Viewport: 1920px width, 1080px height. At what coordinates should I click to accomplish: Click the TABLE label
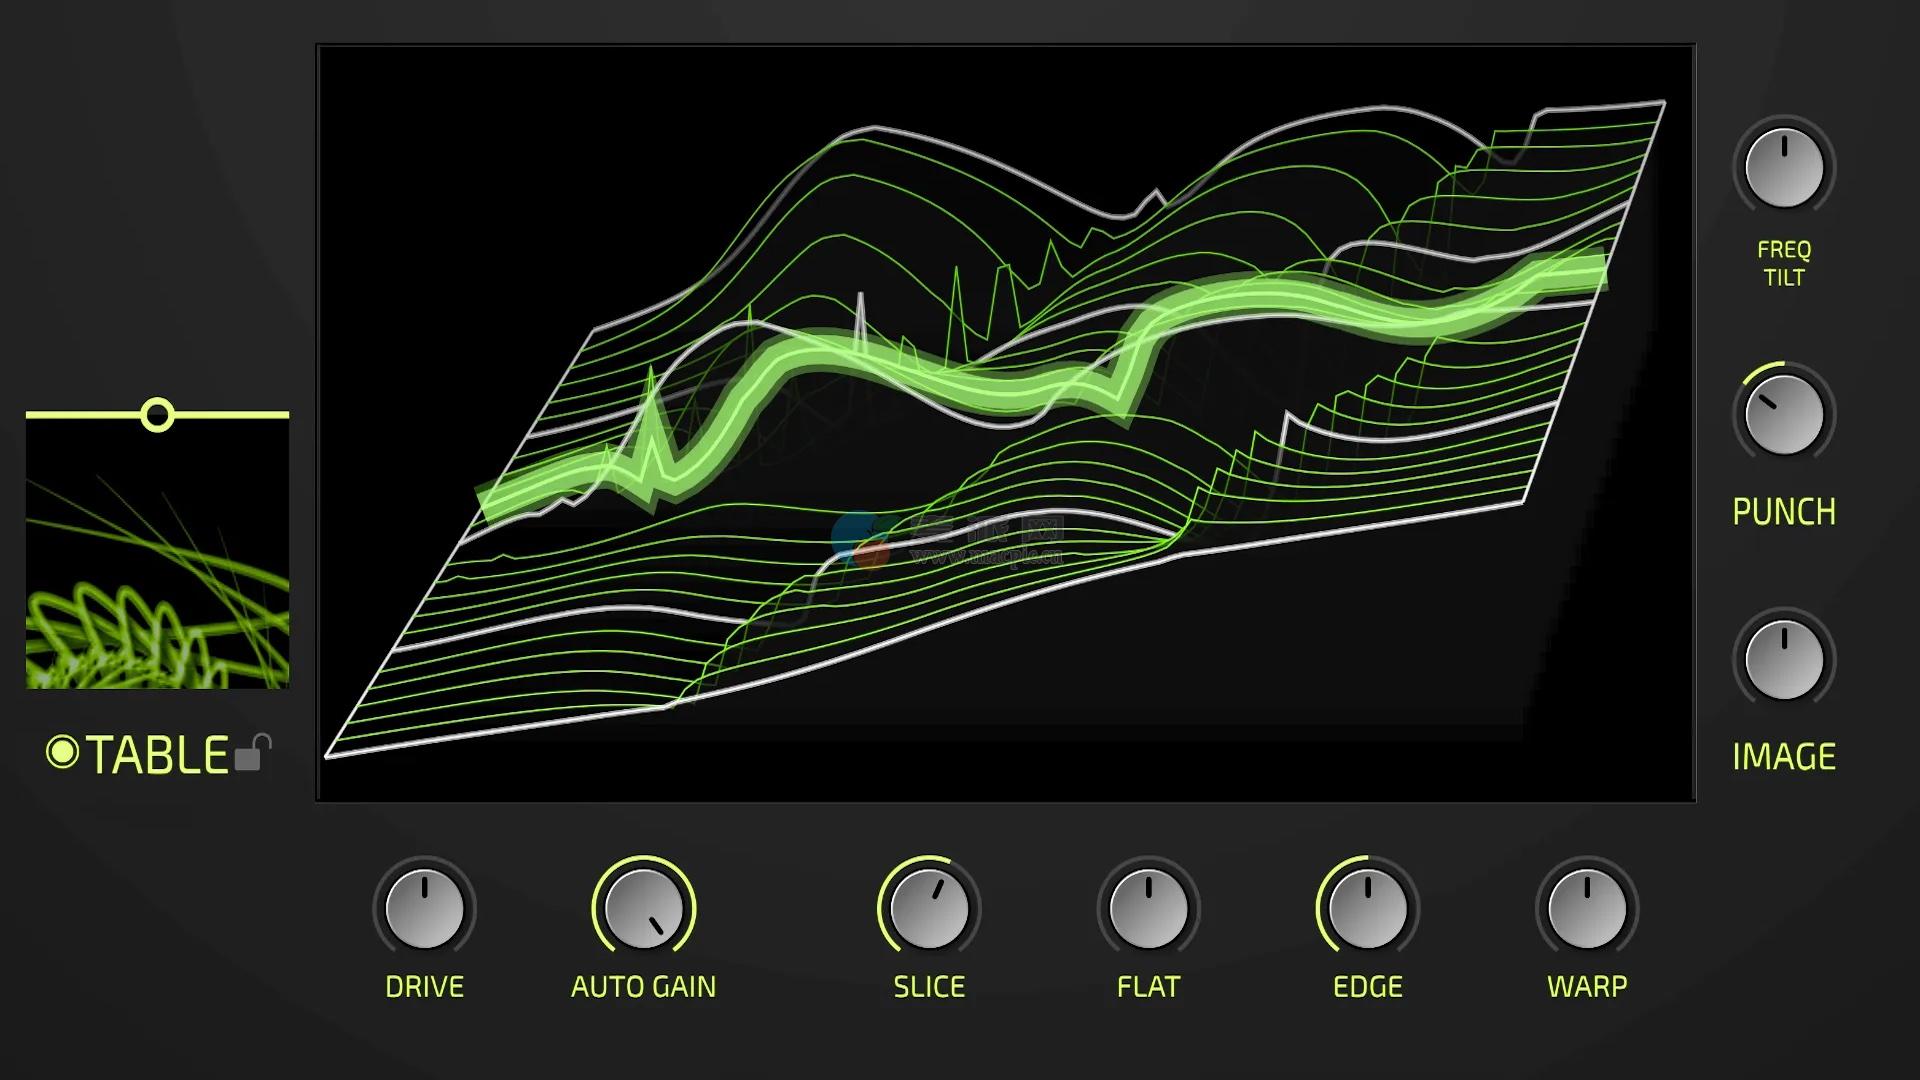click(x=158, y=755)
